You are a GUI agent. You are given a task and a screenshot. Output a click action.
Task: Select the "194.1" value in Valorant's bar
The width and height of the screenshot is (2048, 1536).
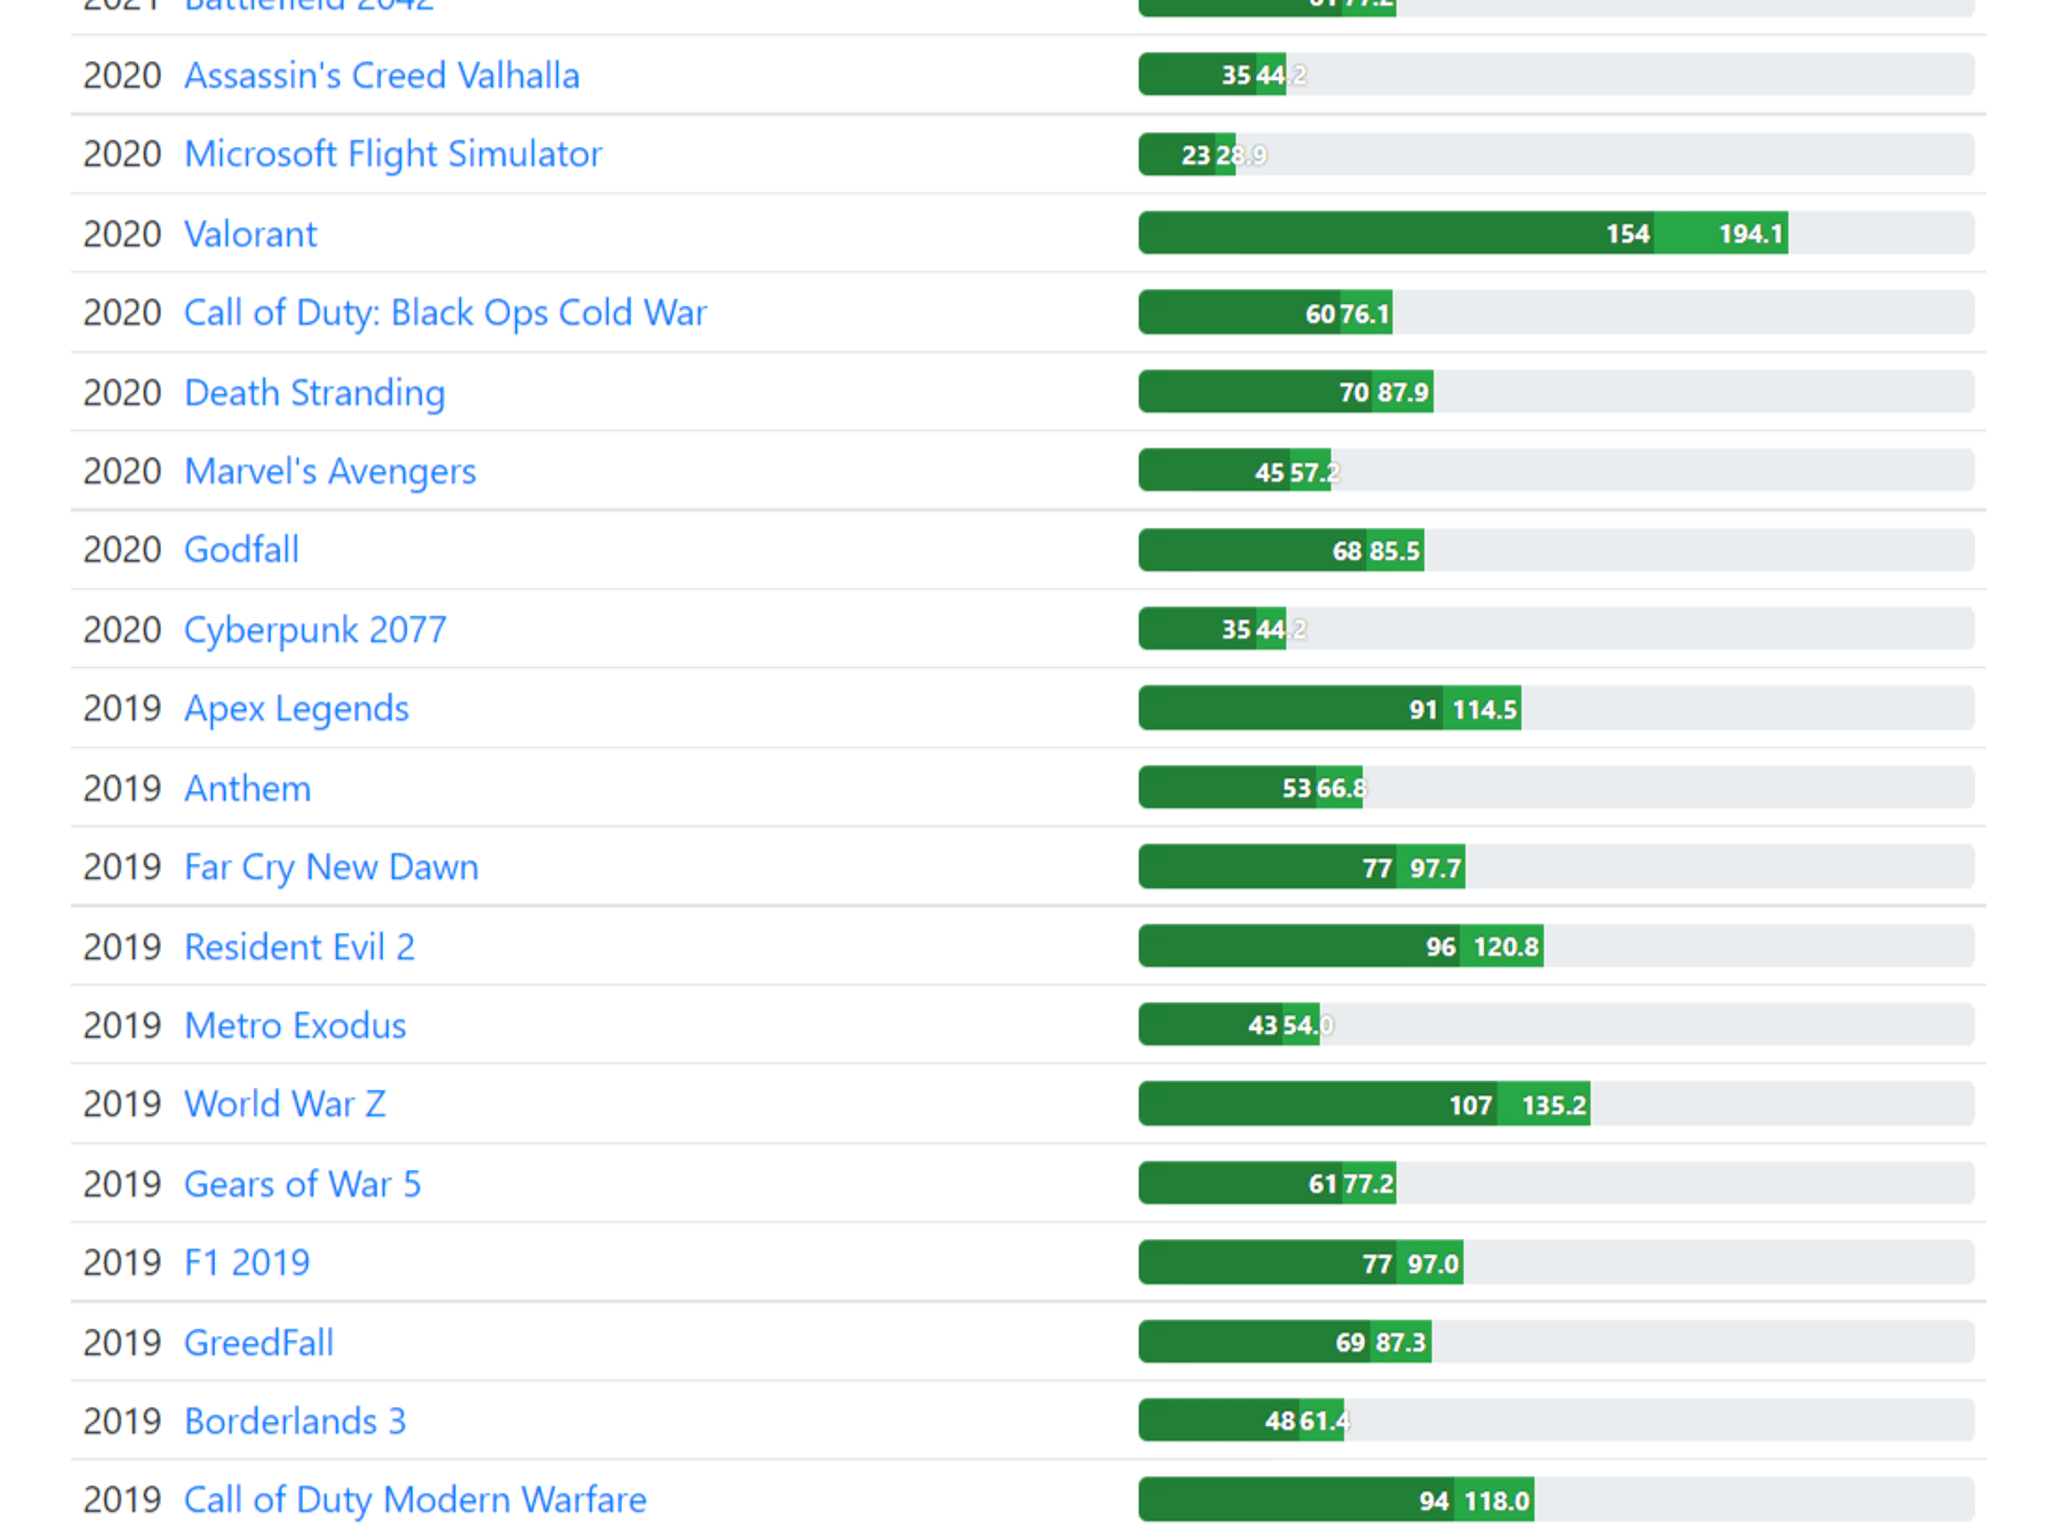(x=1750, y=233)
